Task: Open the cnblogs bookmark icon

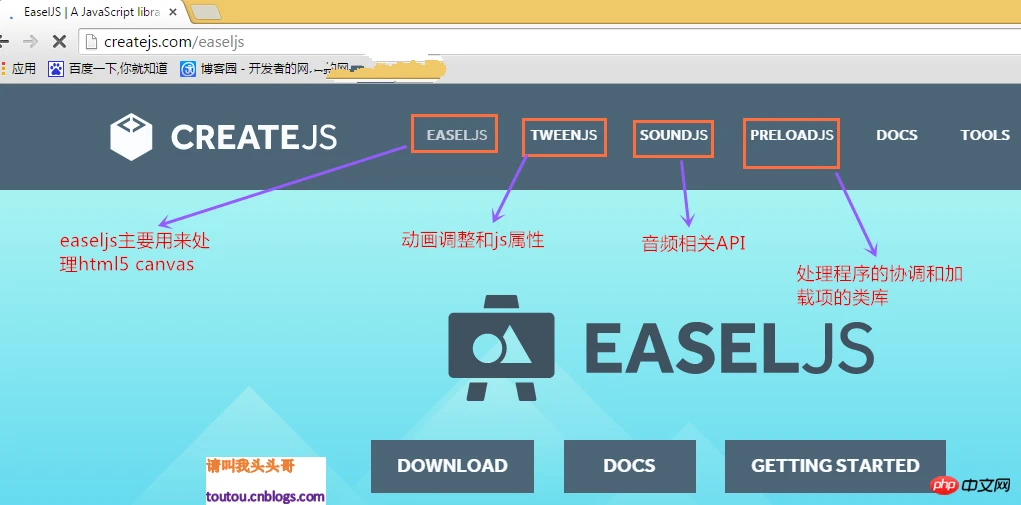Action: coord(188,68)
